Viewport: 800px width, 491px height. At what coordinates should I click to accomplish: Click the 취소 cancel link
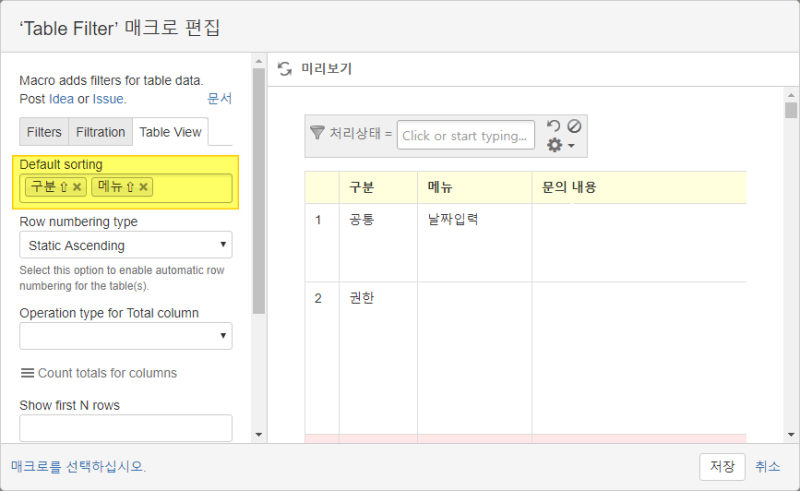coord(767,467)
